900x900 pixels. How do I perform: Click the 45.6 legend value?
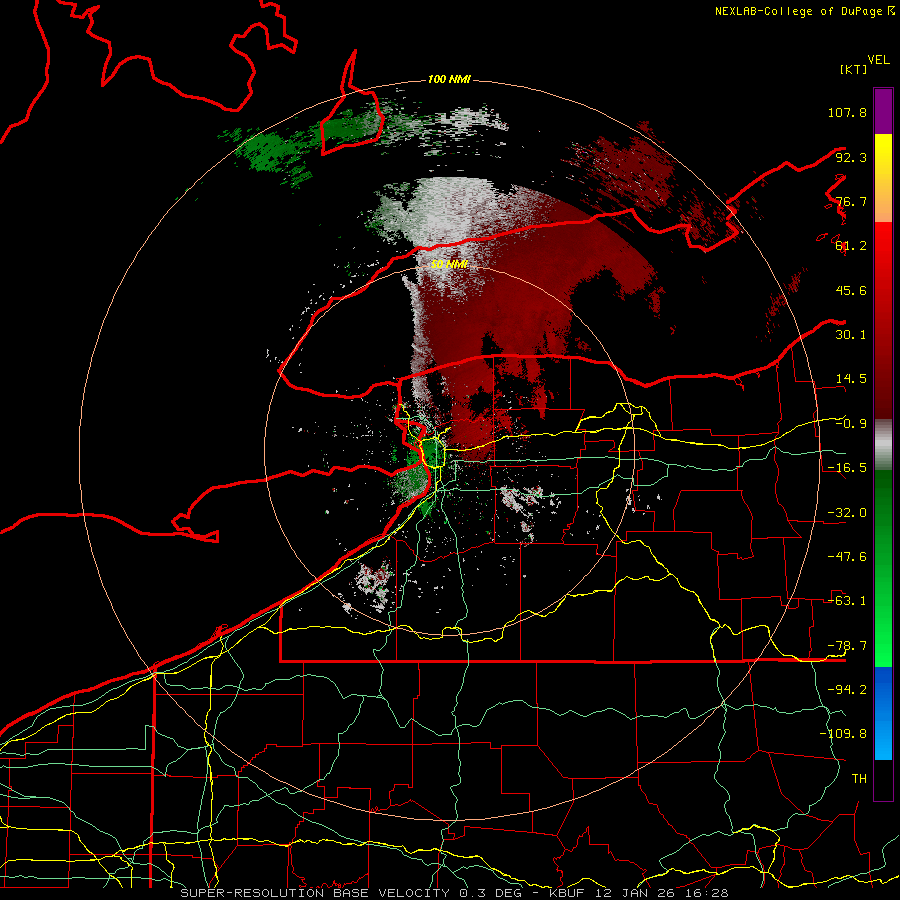851,290
